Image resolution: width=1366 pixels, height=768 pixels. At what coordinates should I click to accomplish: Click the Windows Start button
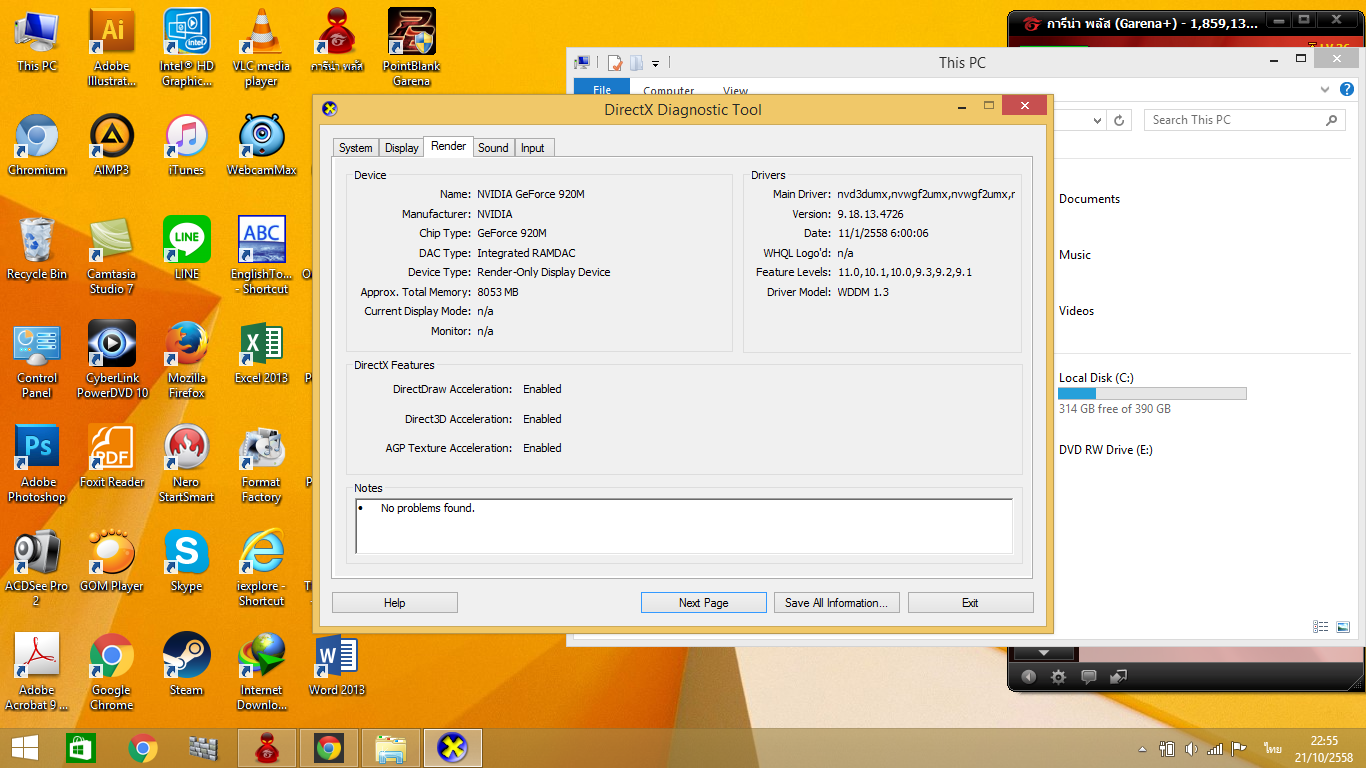(x=25, y=747)
